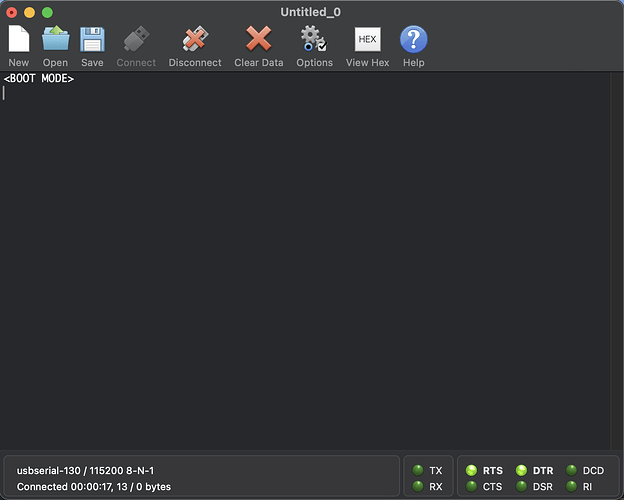The height and width of the screenshot is (500, 624).
Task: Click the CTS indicator light
Action: pos(472,487)
